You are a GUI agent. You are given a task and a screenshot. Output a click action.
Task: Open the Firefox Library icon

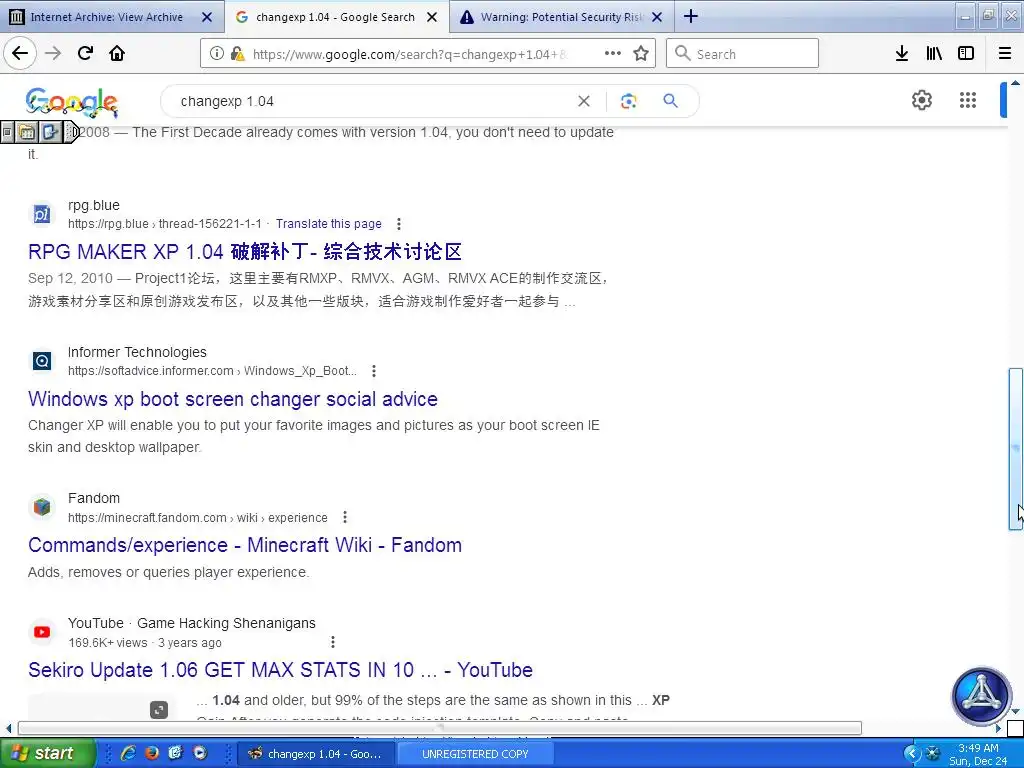[x=934, y=54]
